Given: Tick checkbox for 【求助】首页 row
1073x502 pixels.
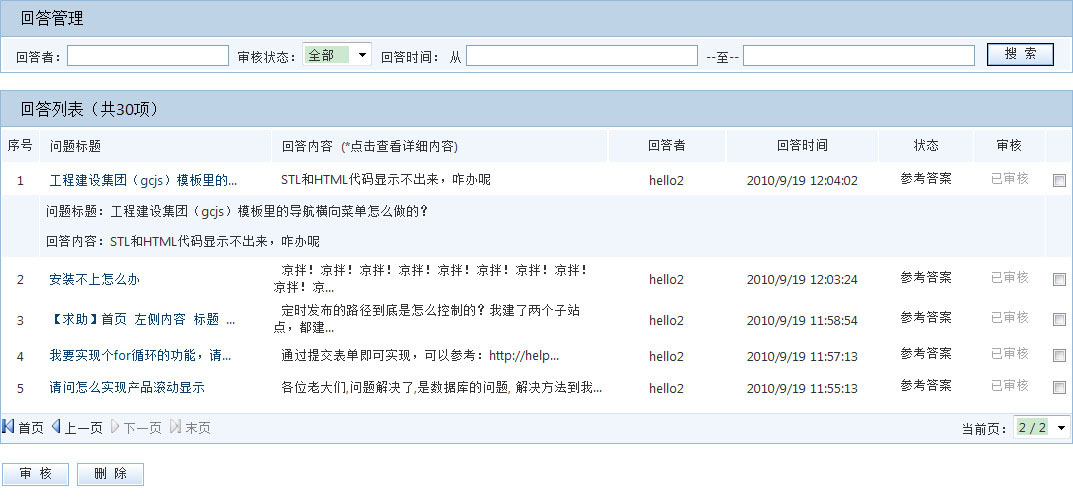Looking at the screenshot, I should click(x=1059, y=319).
